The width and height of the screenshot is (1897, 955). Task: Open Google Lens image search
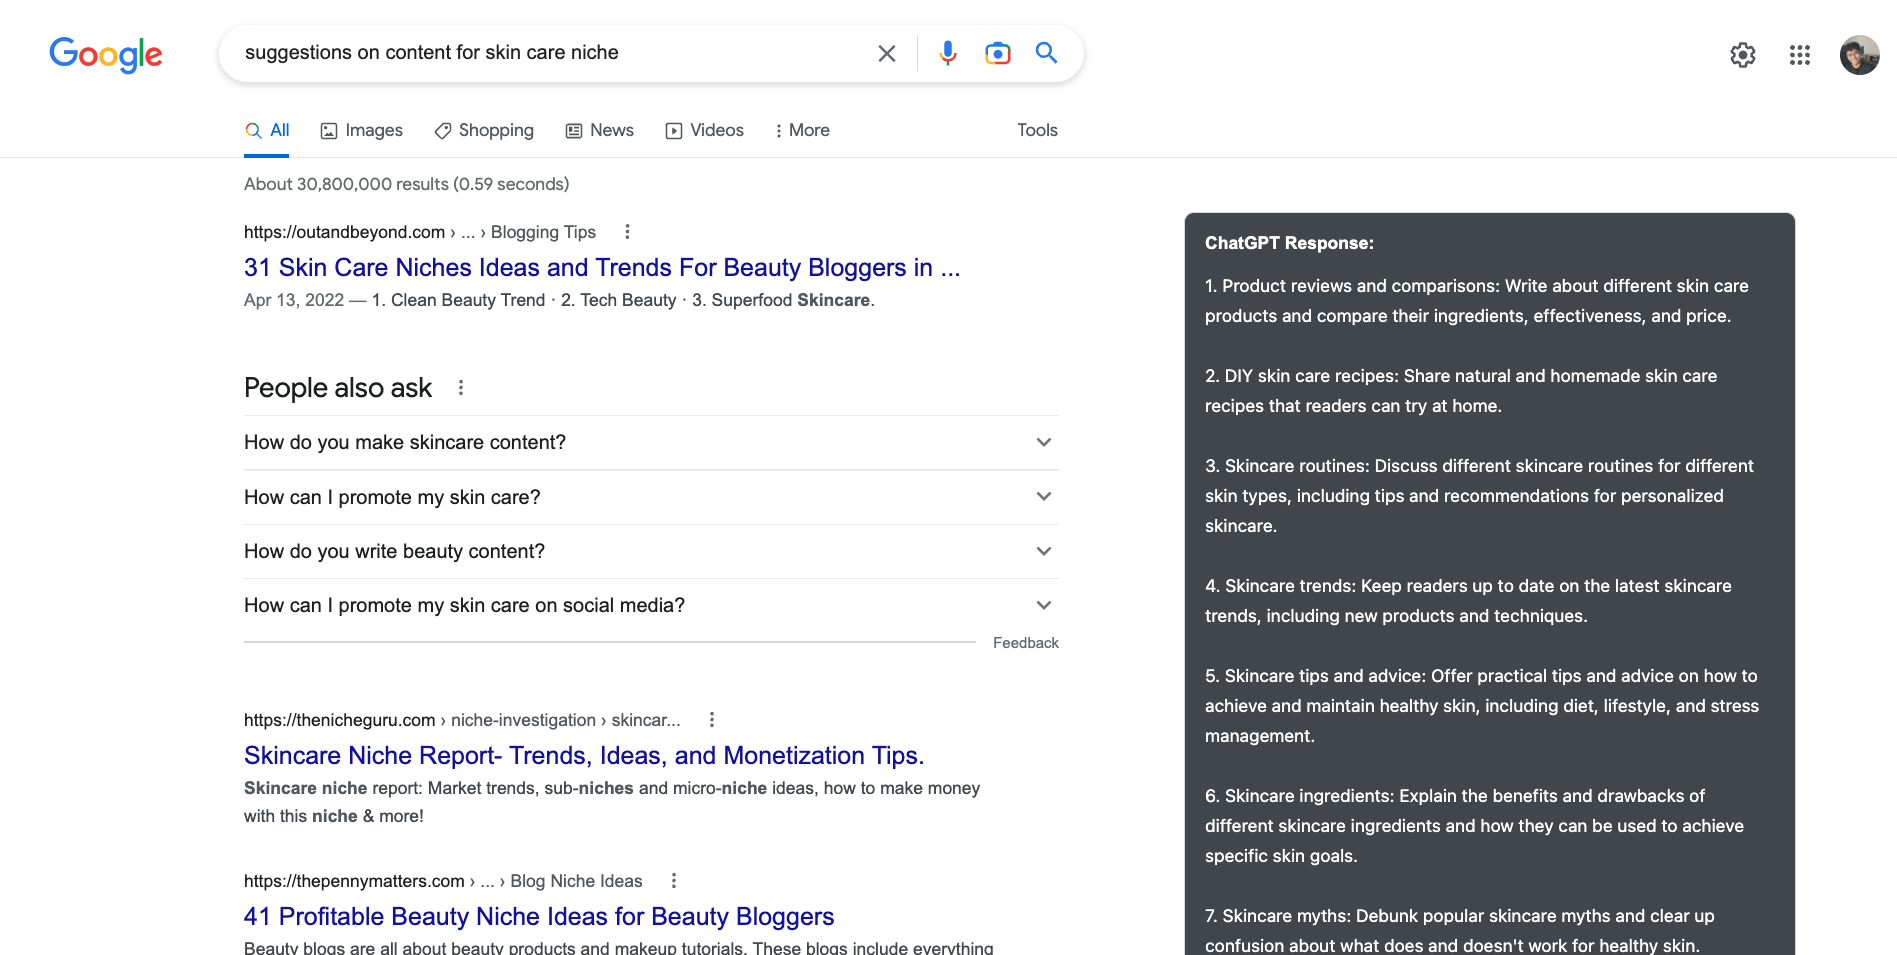[997, 53]
